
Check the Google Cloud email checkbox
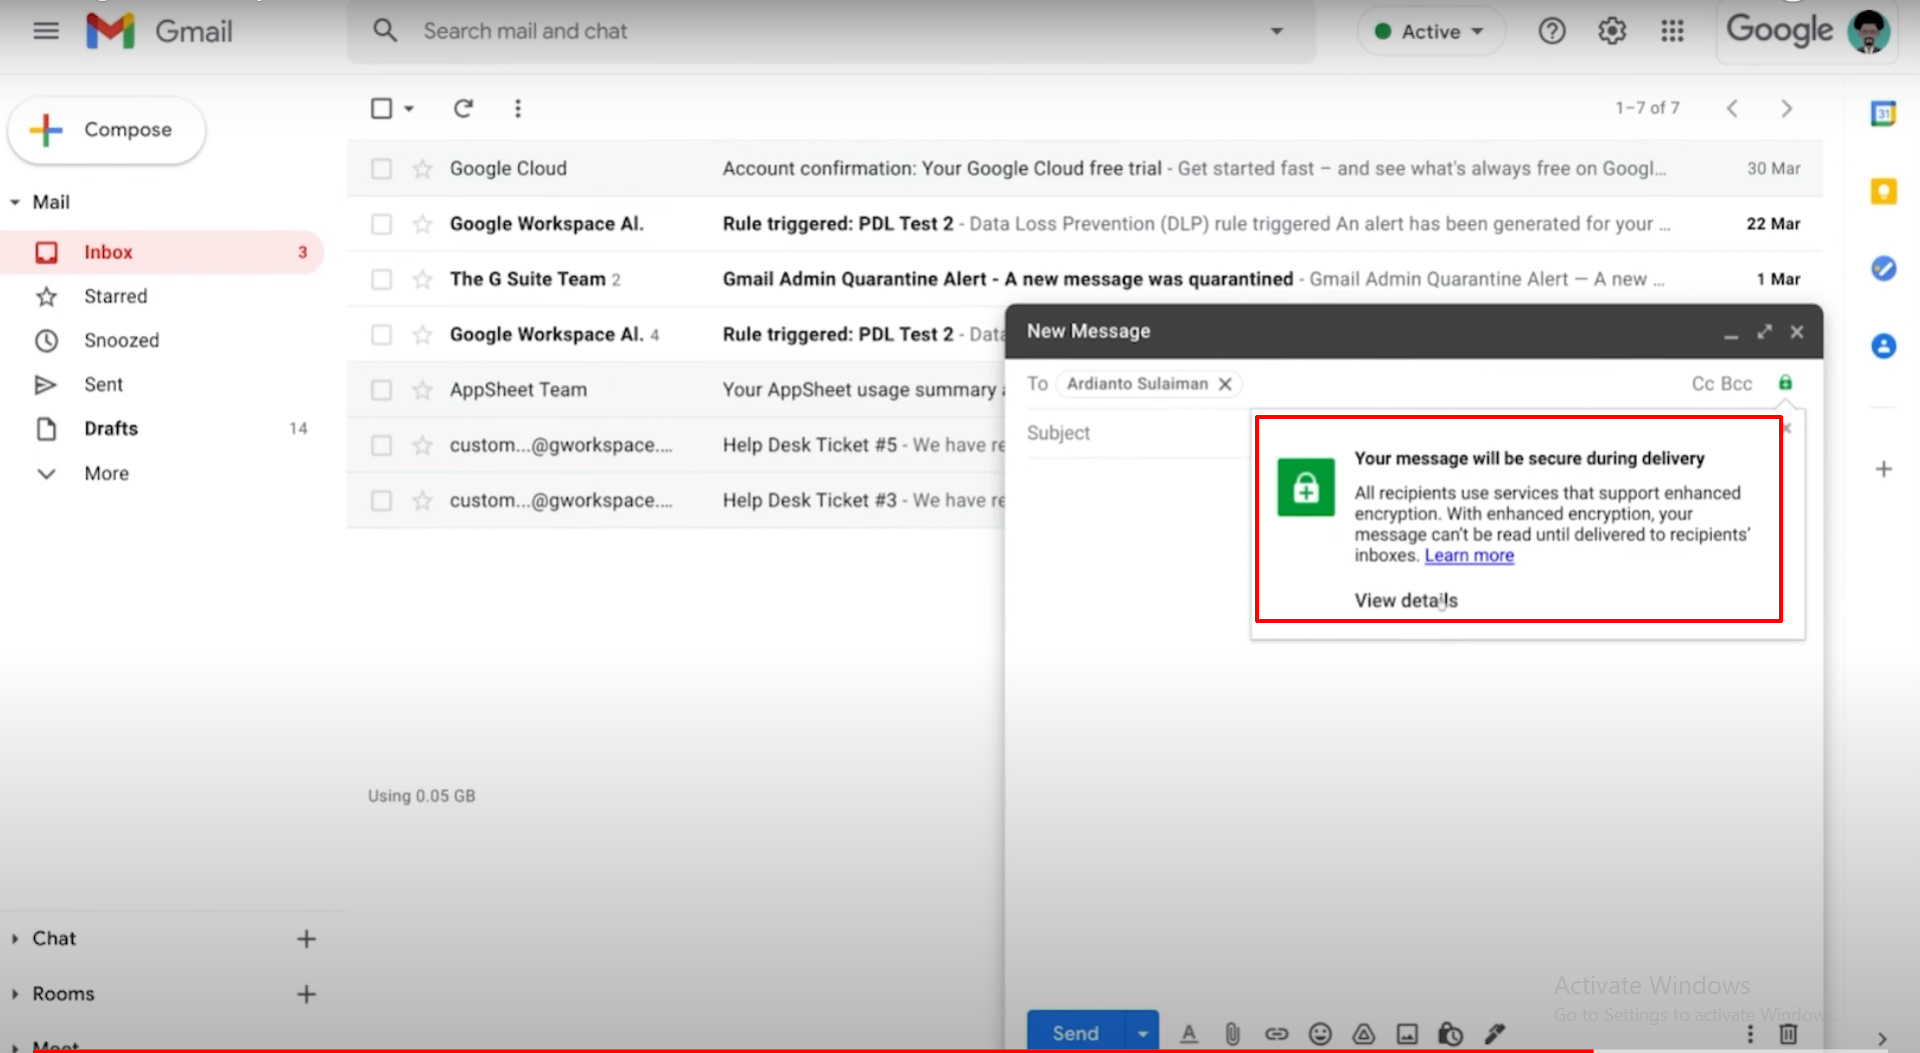pos(381,168)
